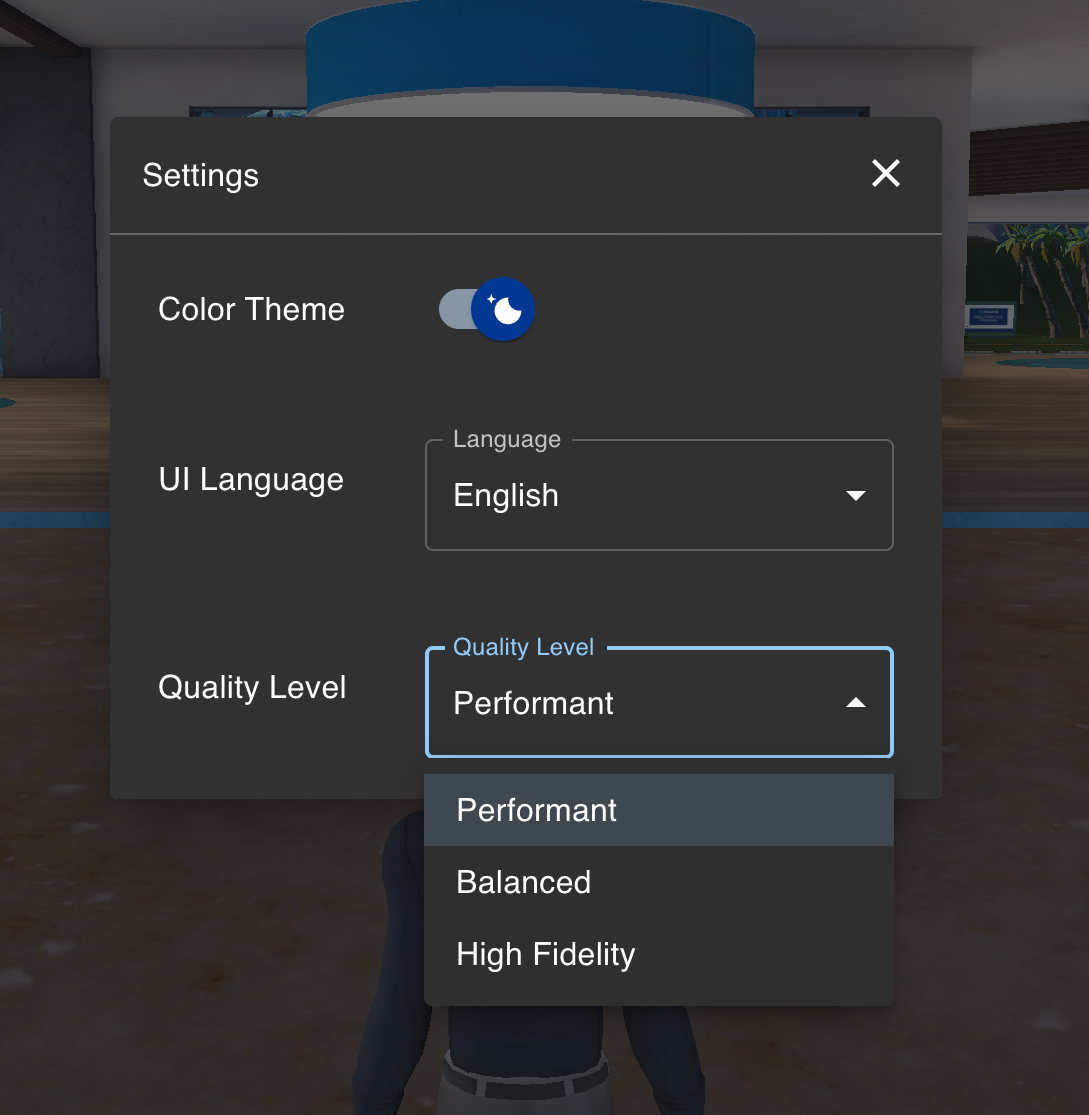This screenshot has height=1115, width=1089.
Task: Open the UI Language dropdown showing English
Action: (640, 496)
